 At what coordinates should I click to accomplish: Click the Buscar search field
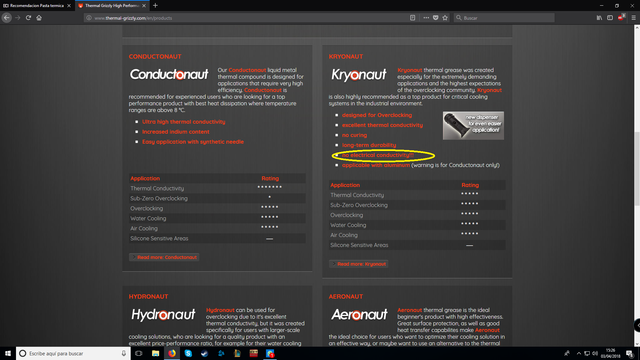click(x=504, y=18)
